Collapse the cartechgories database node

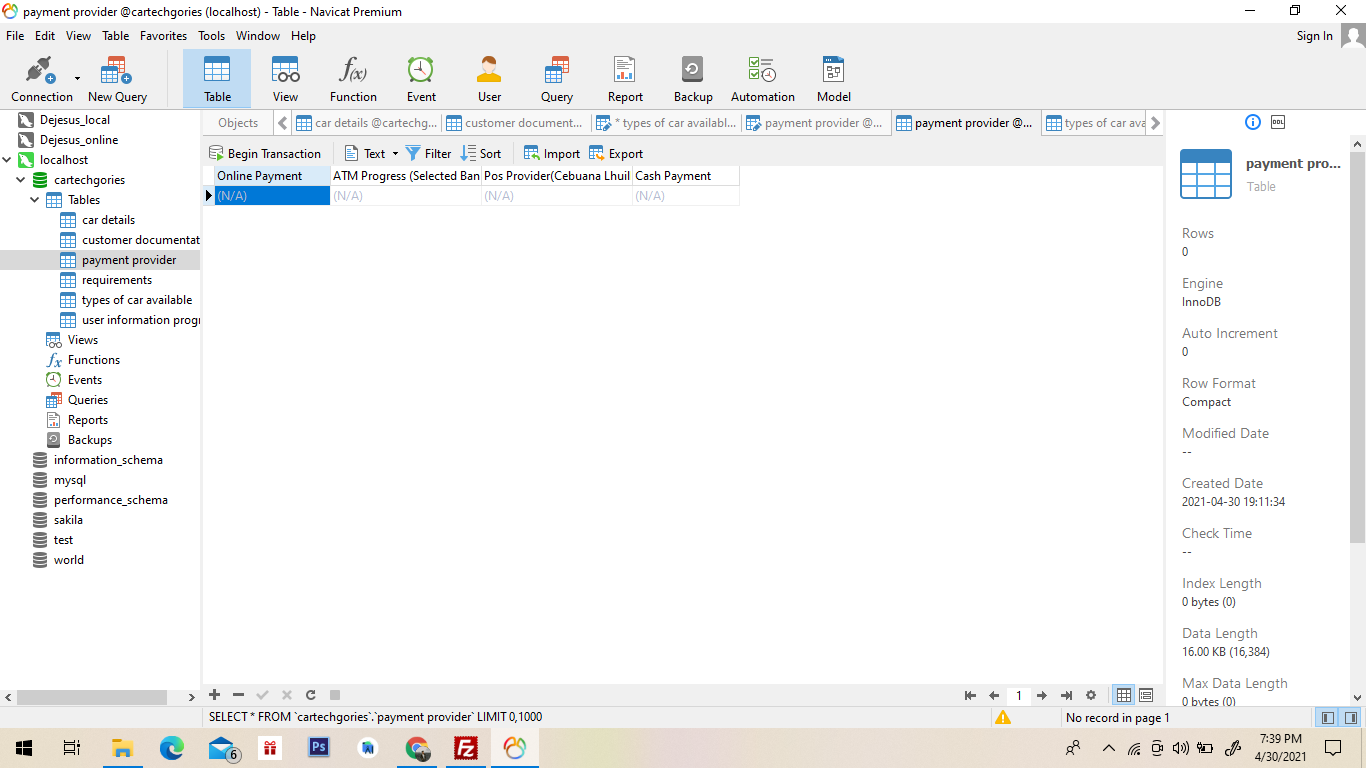21,180
